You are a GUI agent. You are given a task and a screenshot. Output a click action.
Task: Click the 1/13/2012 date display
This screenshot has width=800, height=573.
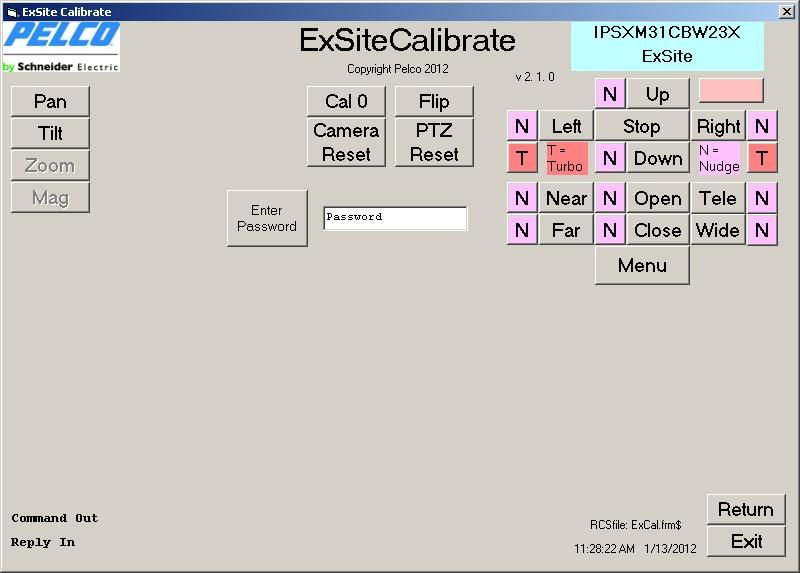[x=670, y=549]
